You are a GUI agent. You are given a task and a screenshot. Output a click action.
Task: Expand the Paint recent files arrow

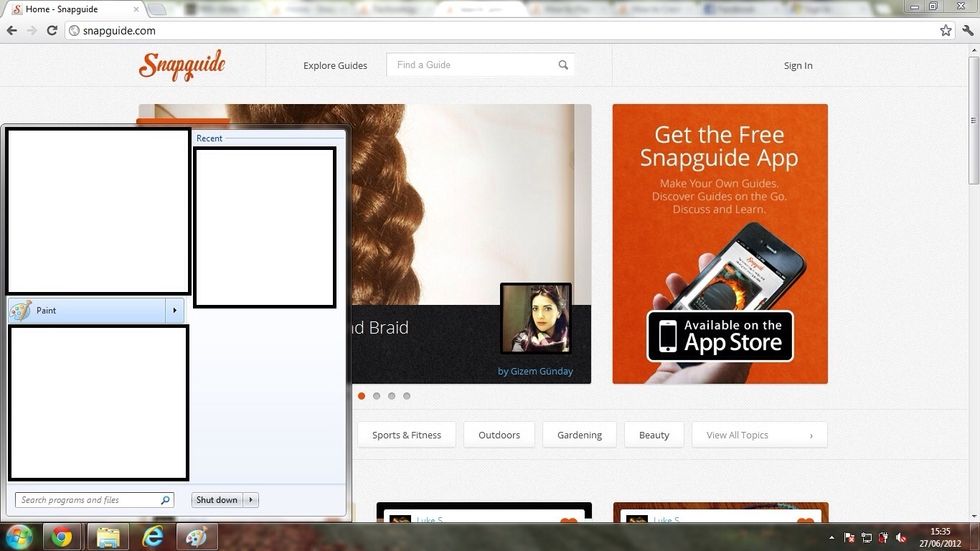(175, 310)
